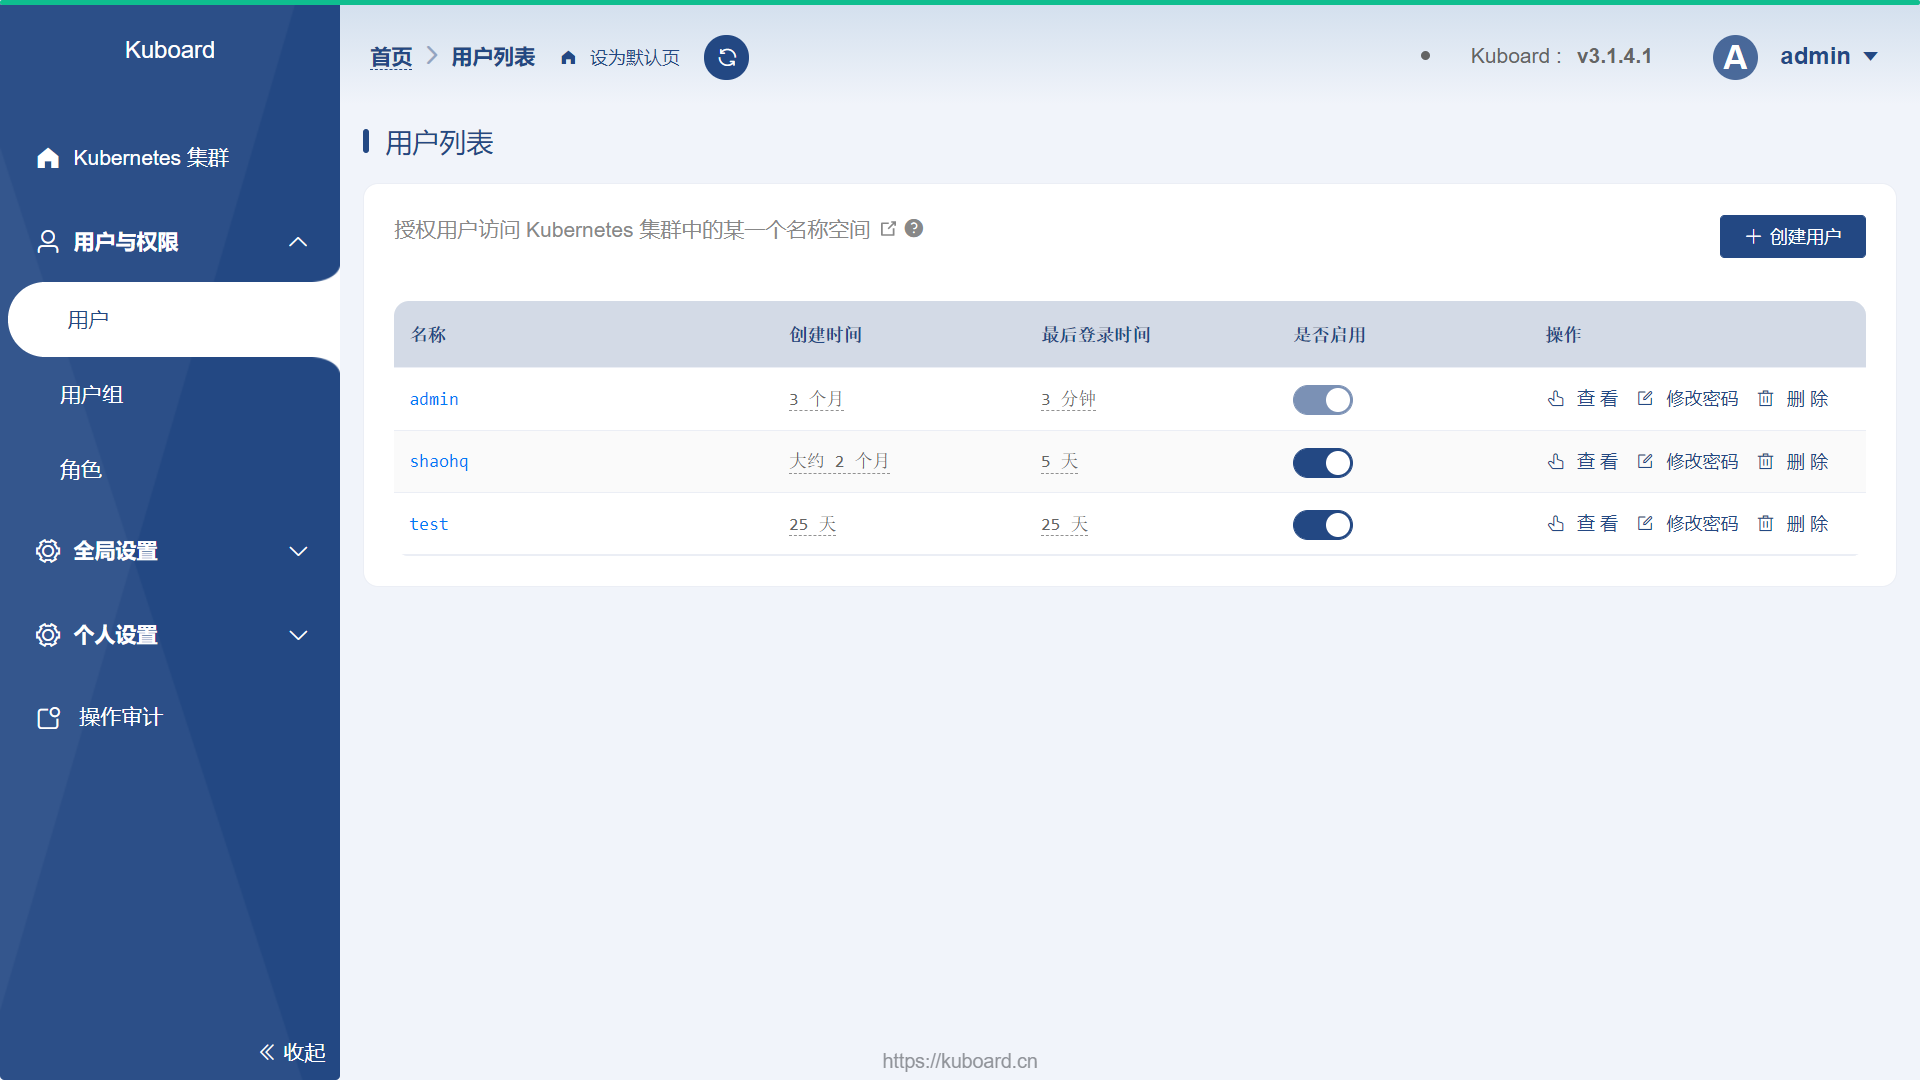
Task: Click the help question mark icon
Action: [x=913, y=228]
